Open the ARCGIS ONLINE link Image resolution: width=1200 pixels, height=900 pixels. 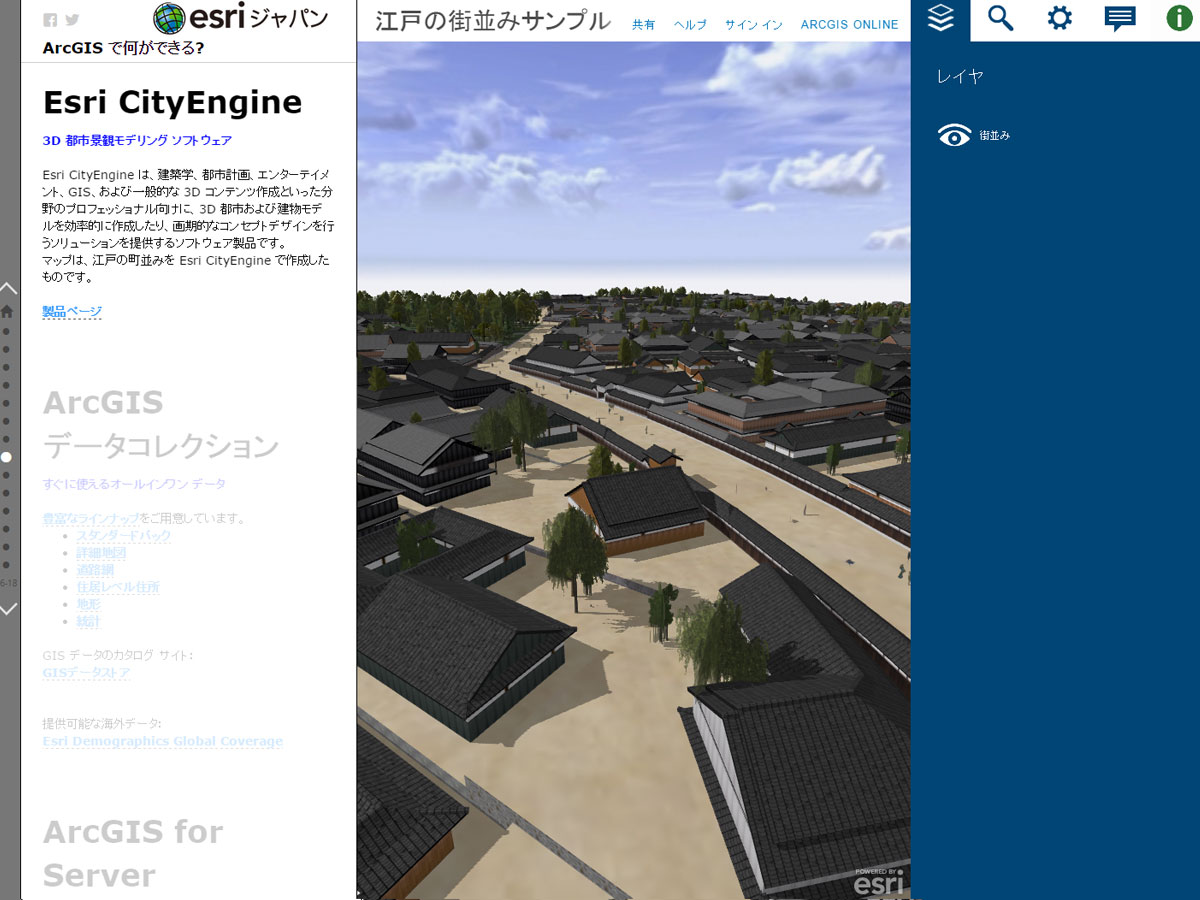point(849,25)
